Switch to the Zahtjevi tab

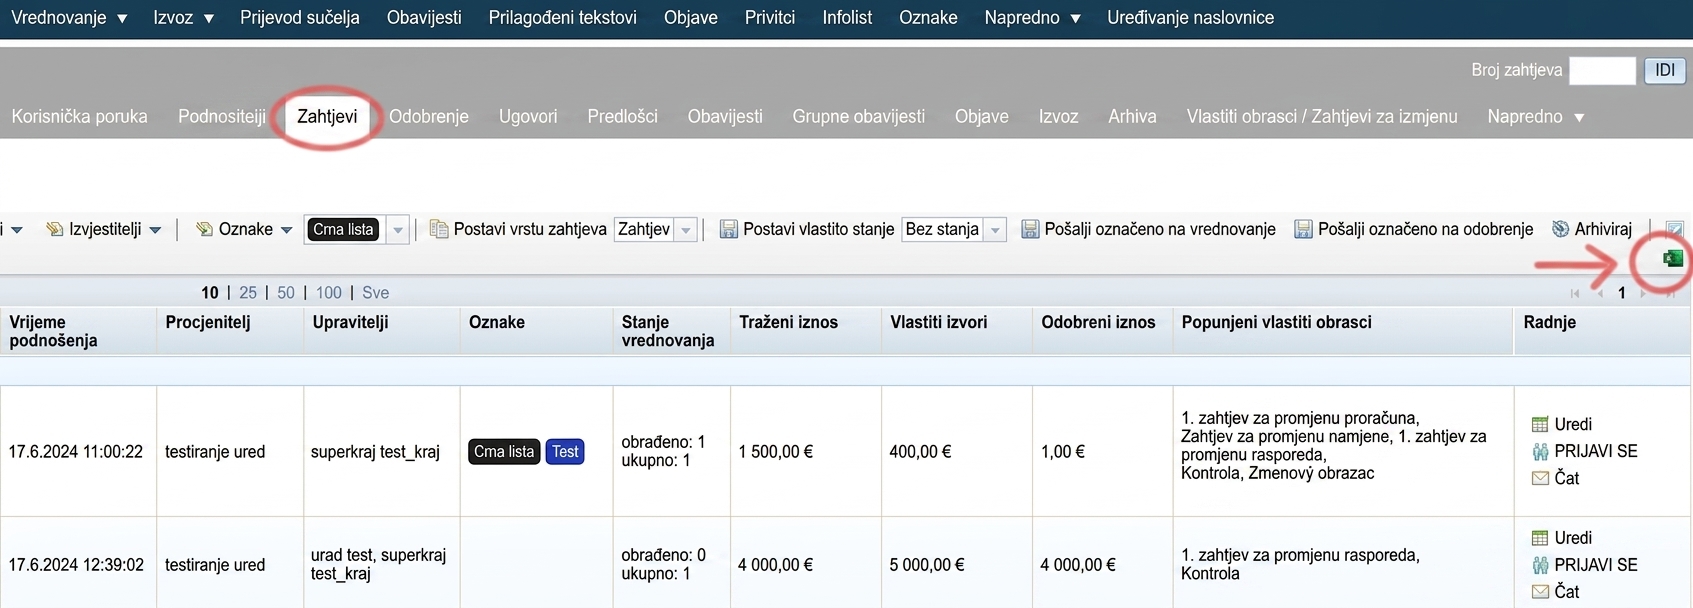tap(327, 117)
